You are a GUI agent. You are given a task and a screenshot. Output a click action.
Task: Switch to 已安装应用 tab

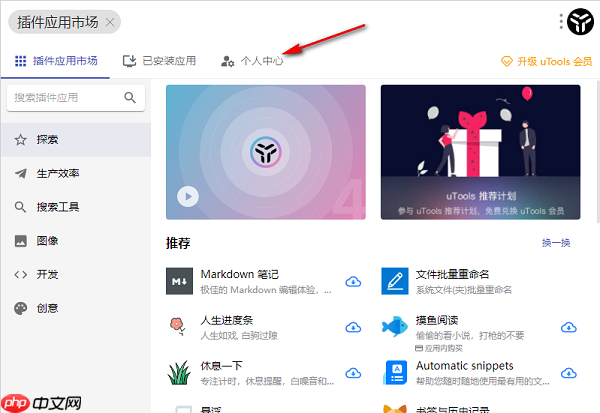[x=159, y=61]
